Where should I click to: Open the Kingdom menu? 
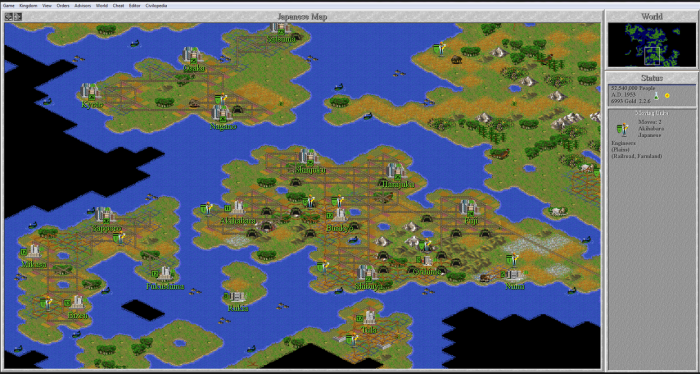[x=28, y=6]
